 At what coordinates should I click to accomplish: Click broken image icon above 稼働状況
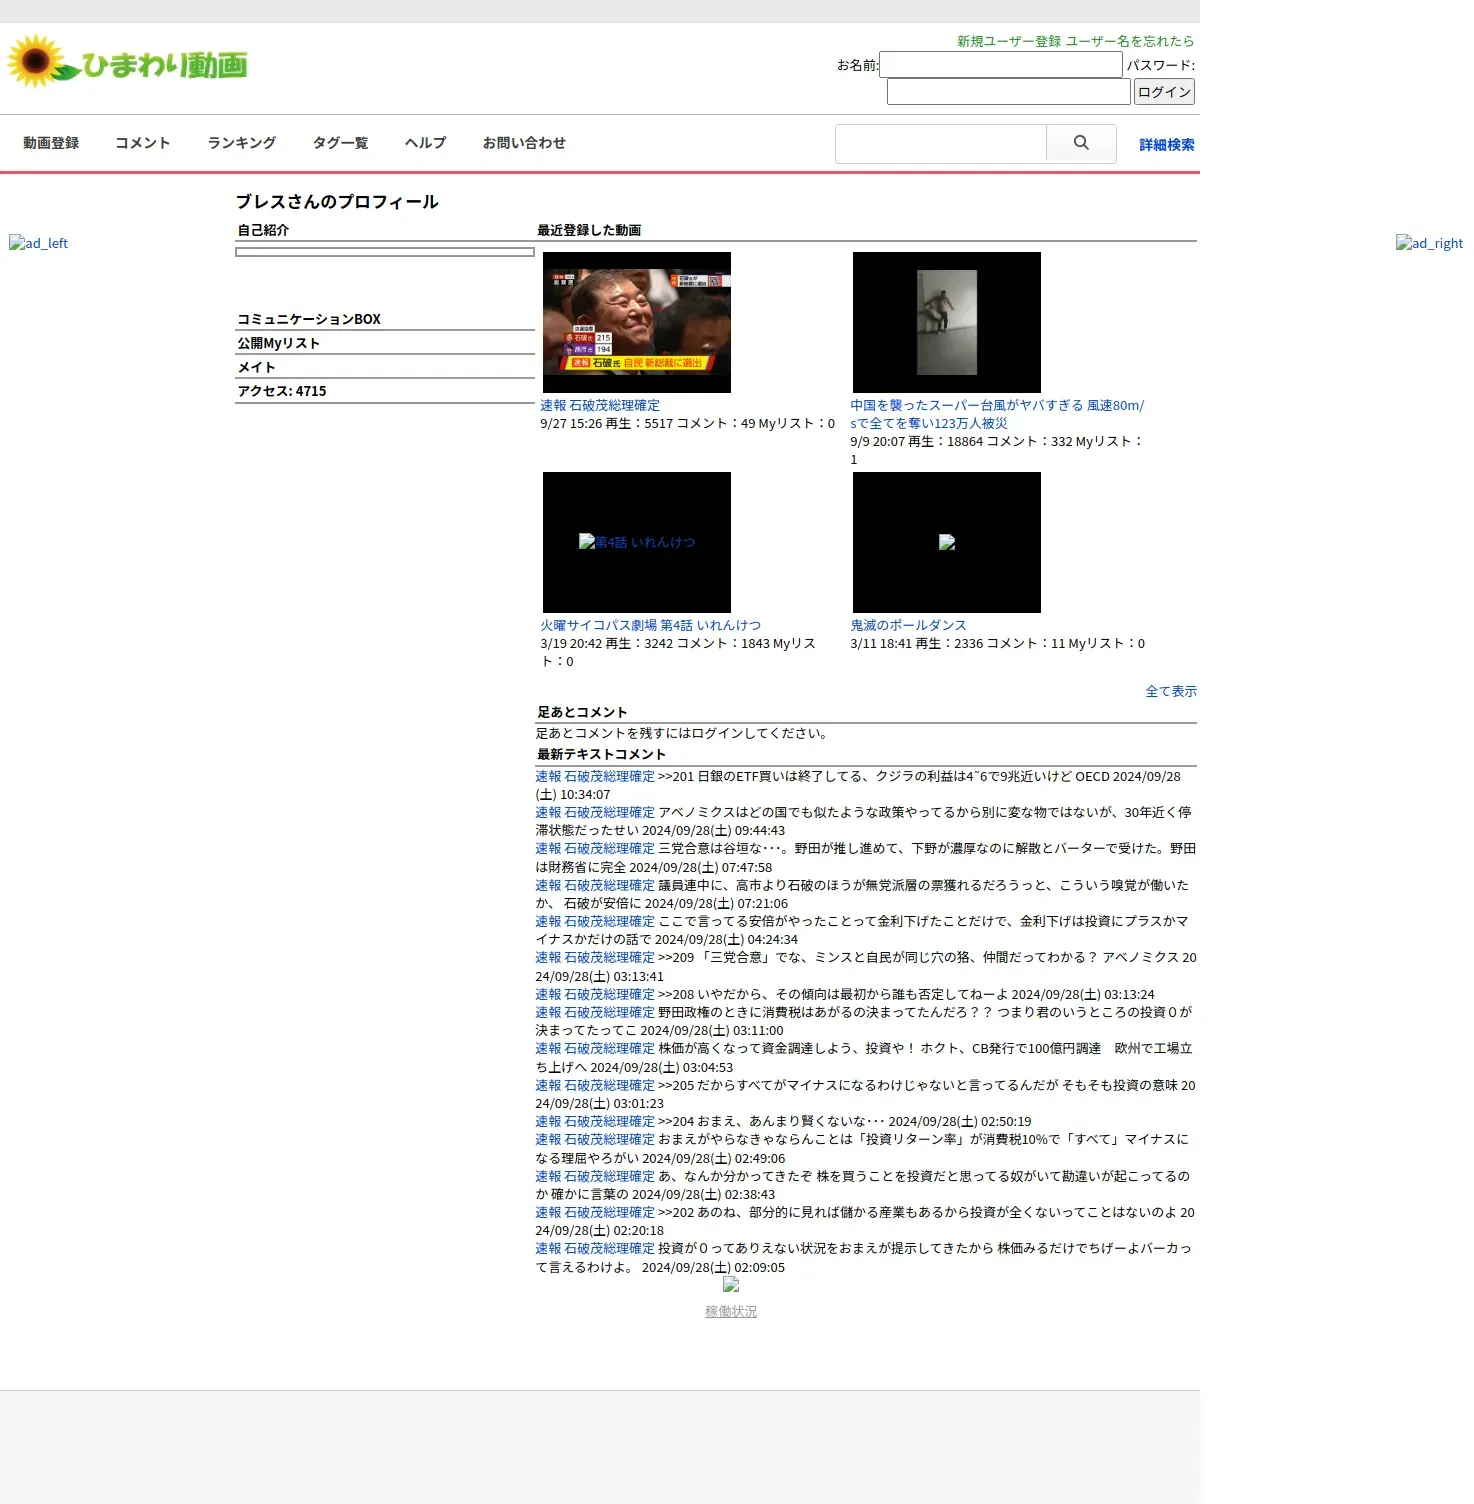coord(731,1285)
